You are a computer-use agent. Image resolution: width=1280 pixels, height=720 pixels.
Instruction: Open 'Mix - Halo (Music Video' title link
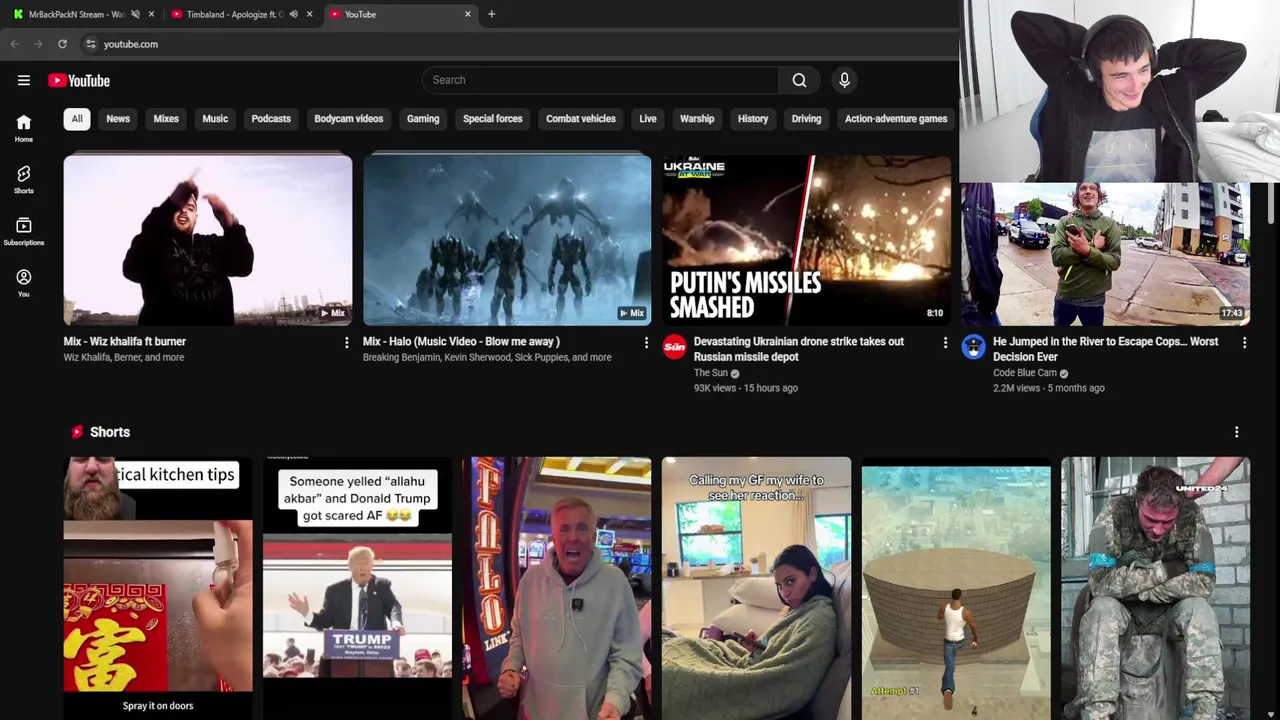(x=461, y=342)
